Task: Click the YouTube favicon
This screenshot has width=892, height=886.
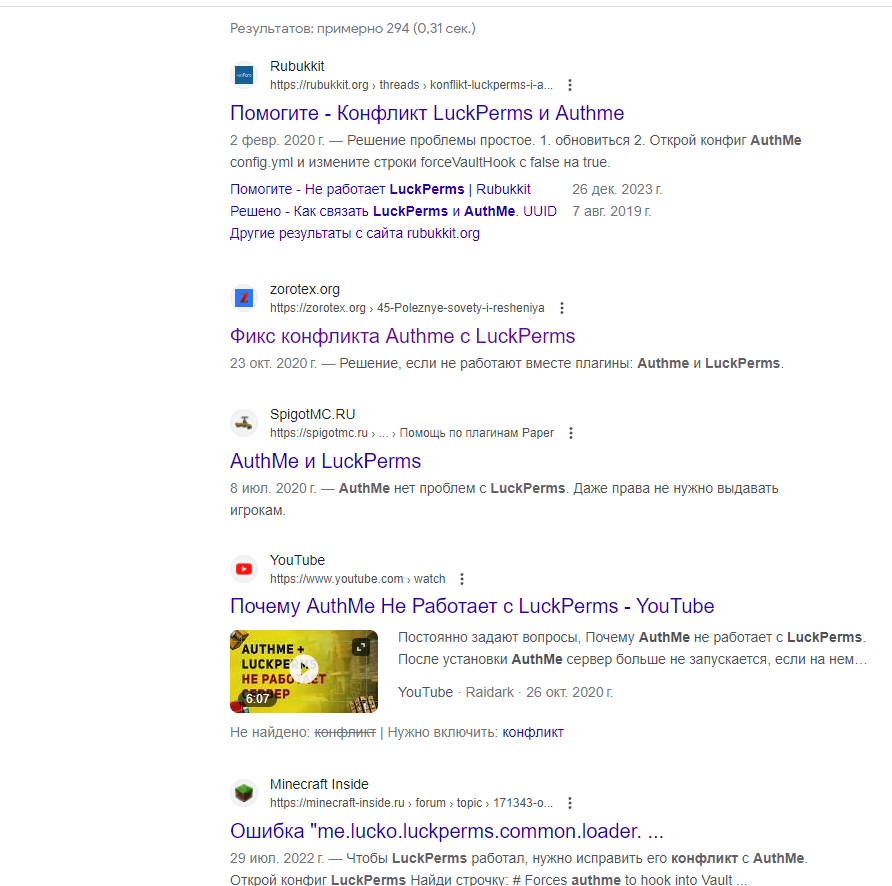Action: (244, 569)
